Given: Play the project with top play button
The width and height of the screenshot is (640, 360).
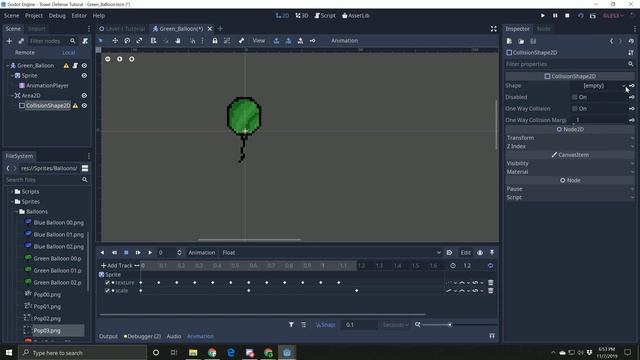Looking at the screenshot, I should (x=543, y=16).
